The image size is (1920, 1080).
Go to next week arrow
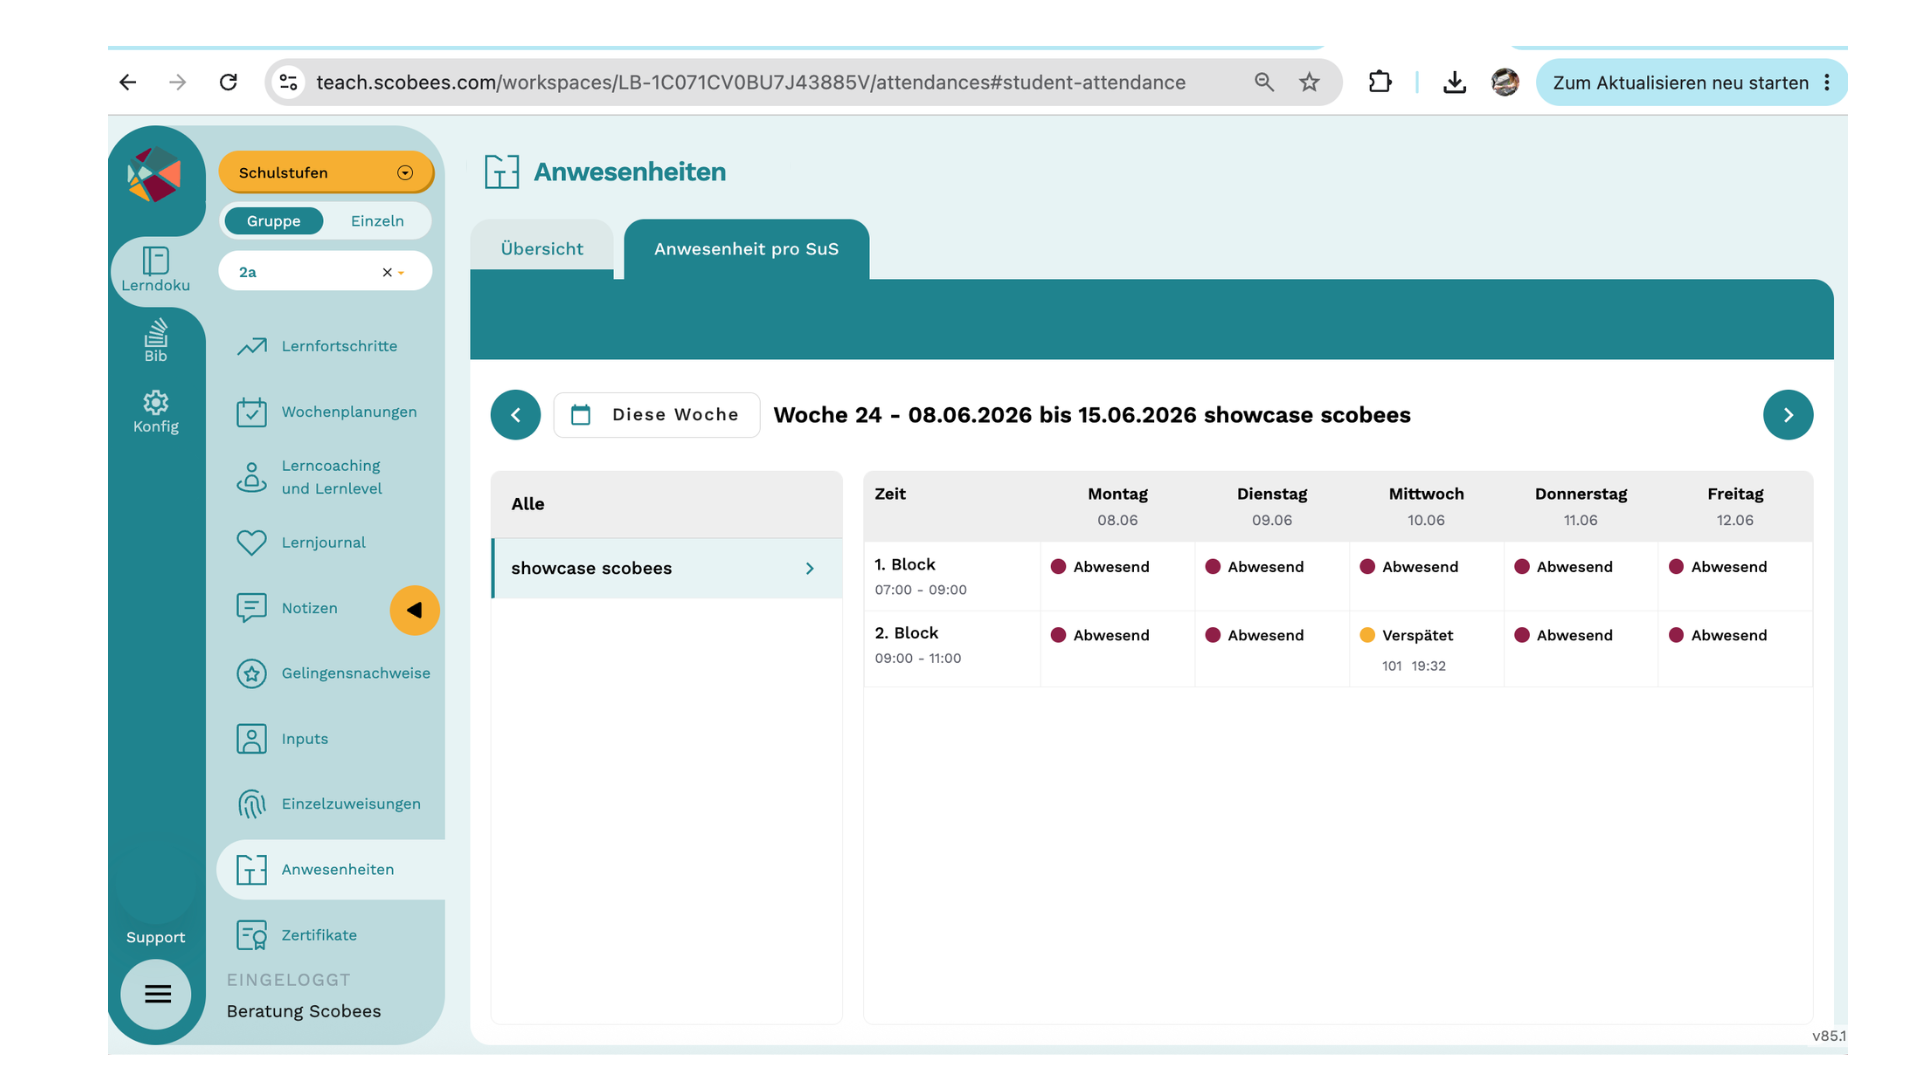pyautogui.click(x=1788, y=415)
